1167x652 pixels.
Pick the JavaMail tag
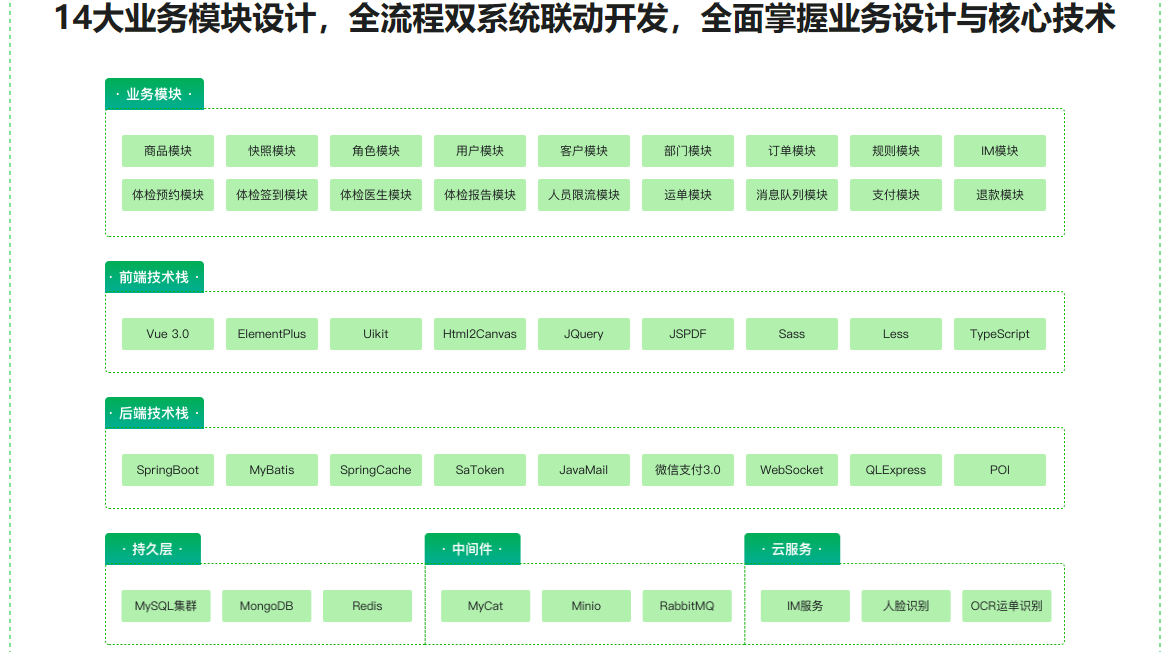[584, 470]
